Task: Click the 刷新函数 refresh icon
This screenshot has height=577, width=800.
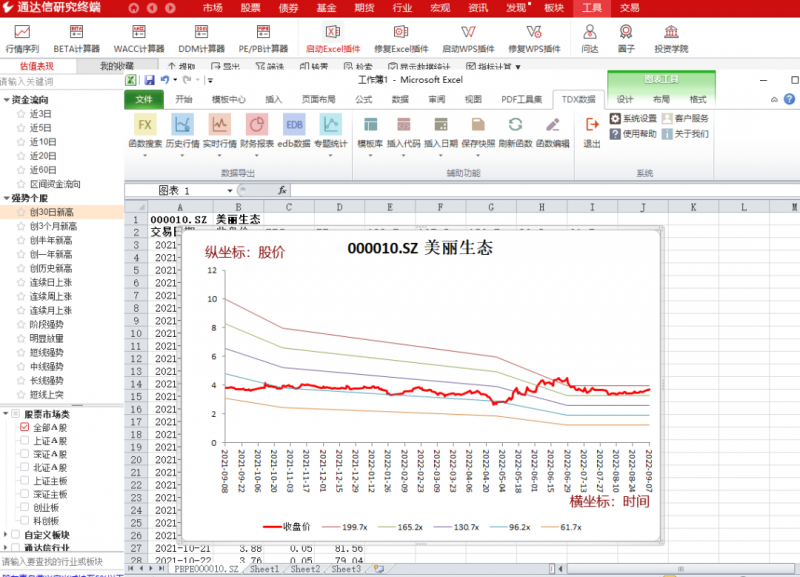Action: tap(515, 124)
